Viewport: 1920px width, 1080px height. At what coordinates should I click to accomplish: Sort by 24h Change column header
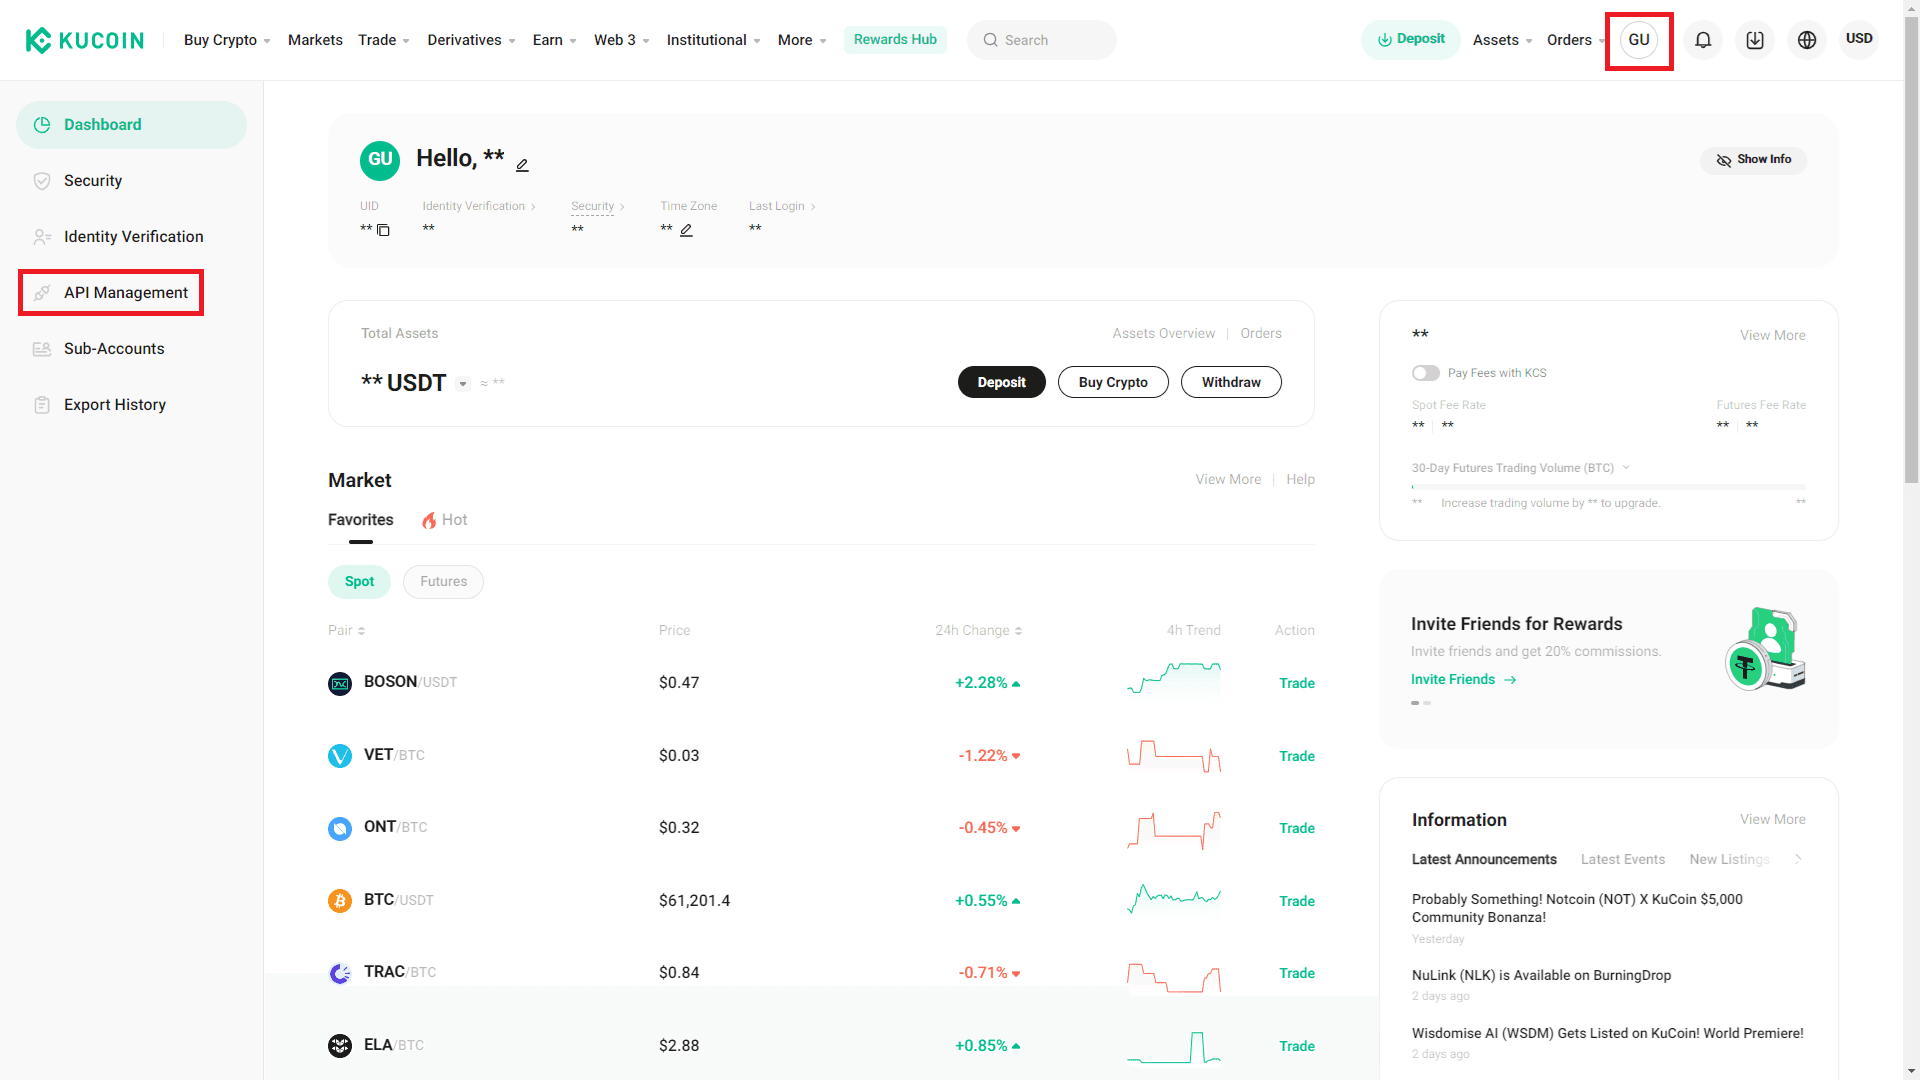[978, 630]
